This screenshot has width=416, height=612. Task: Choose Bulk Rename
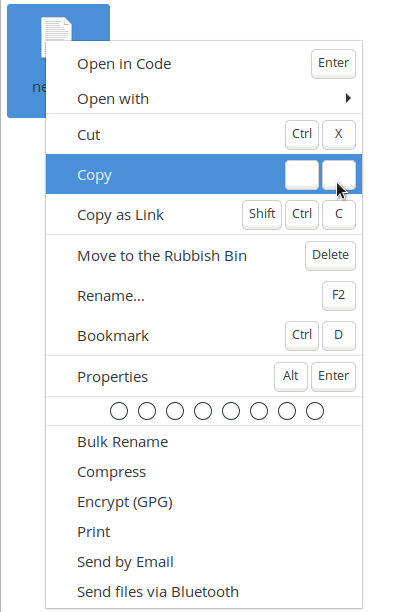204,442
